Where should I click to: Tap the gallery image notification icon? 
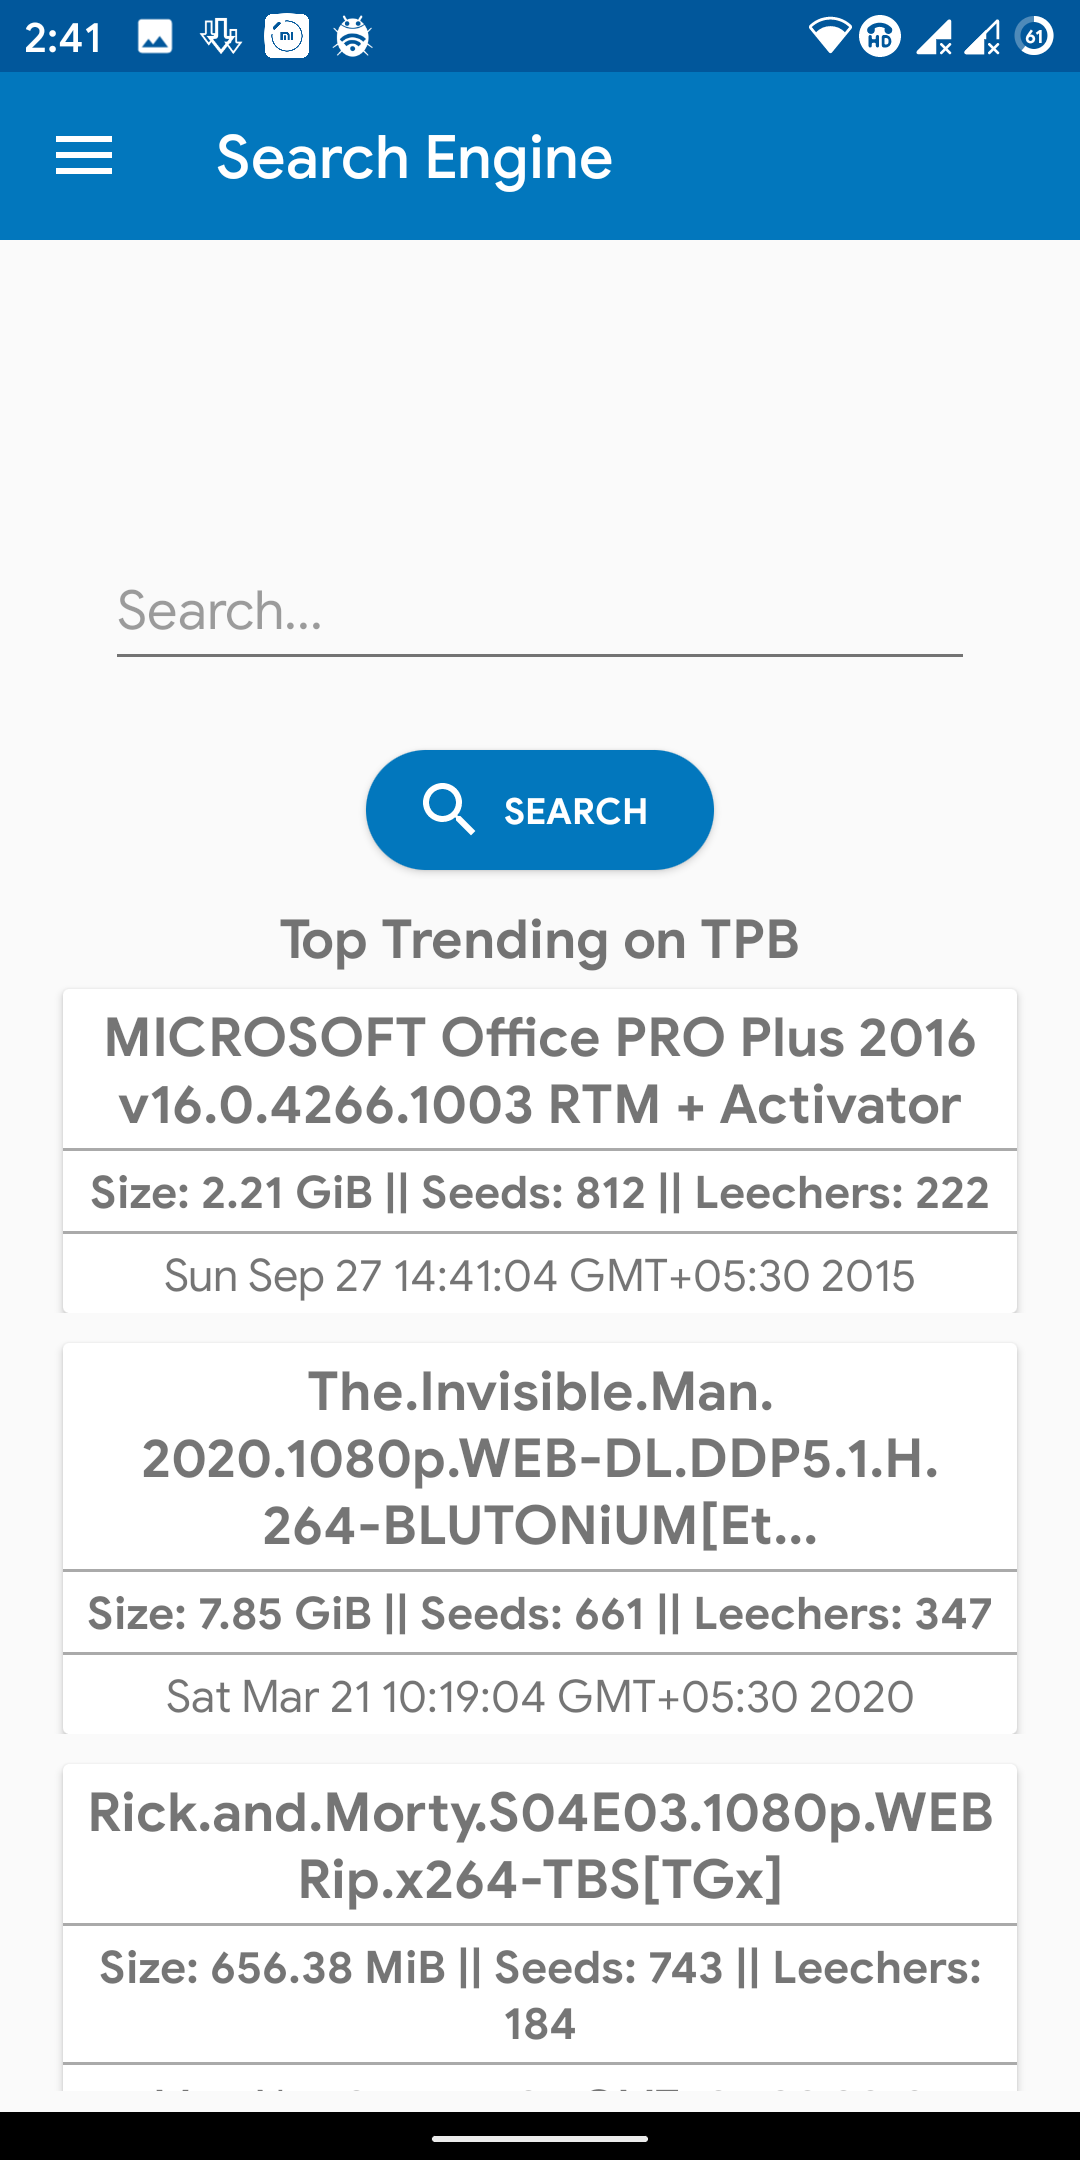pyautogui.click(x=155, y=37)
